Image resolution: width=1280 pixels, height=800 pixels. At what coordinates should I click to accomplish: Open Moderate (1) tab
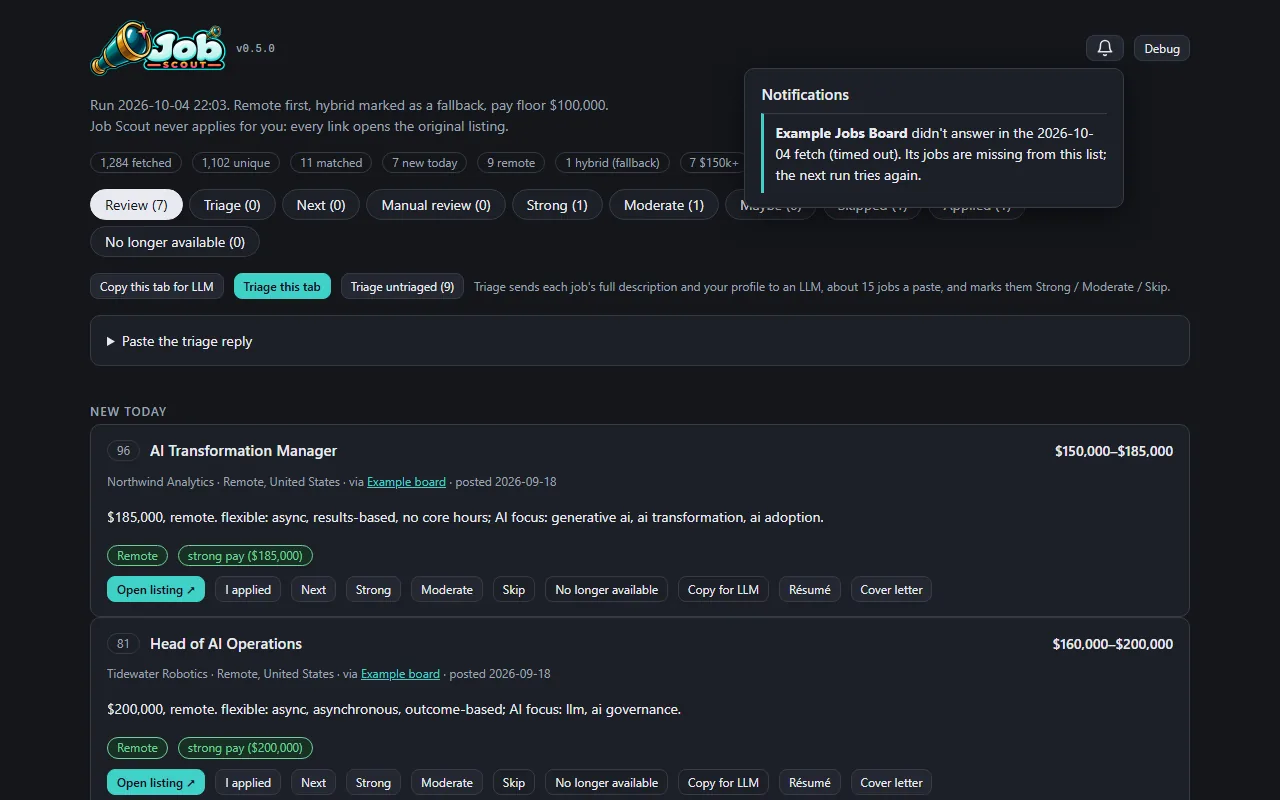click(664, 205)
